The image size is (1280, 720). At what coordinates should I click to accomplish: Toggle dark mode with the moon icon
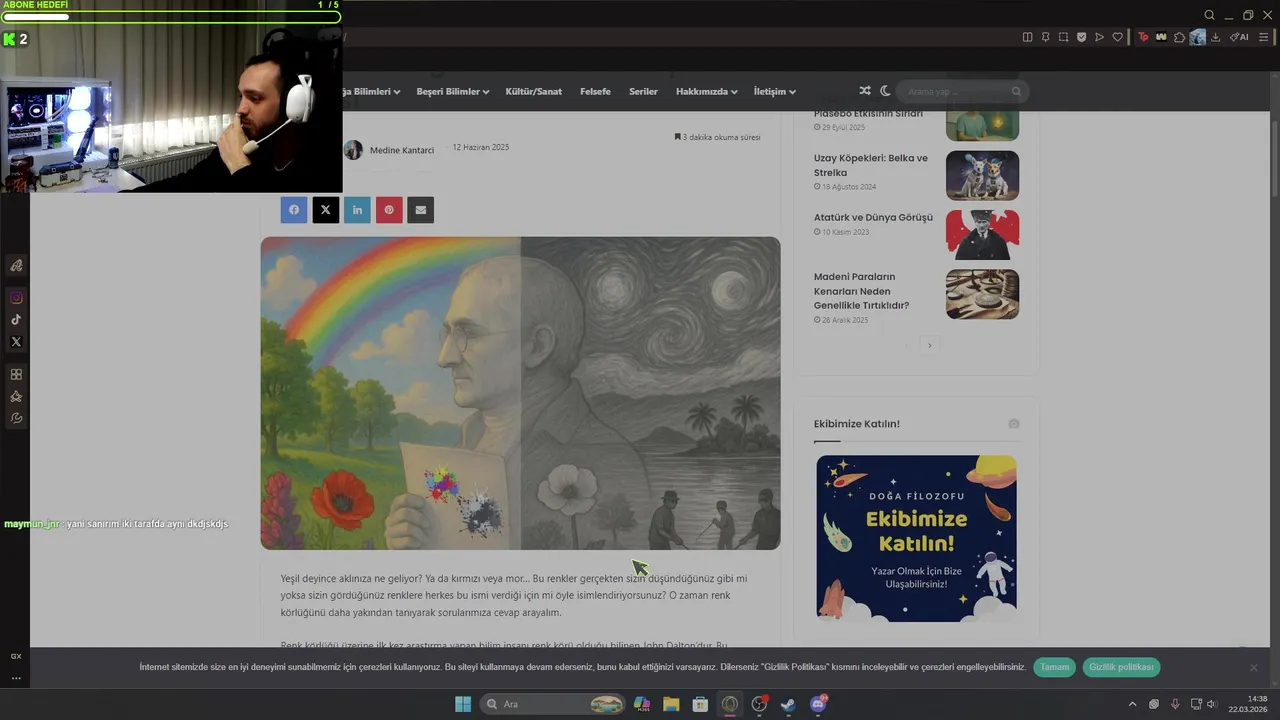(x=885, y=91)
